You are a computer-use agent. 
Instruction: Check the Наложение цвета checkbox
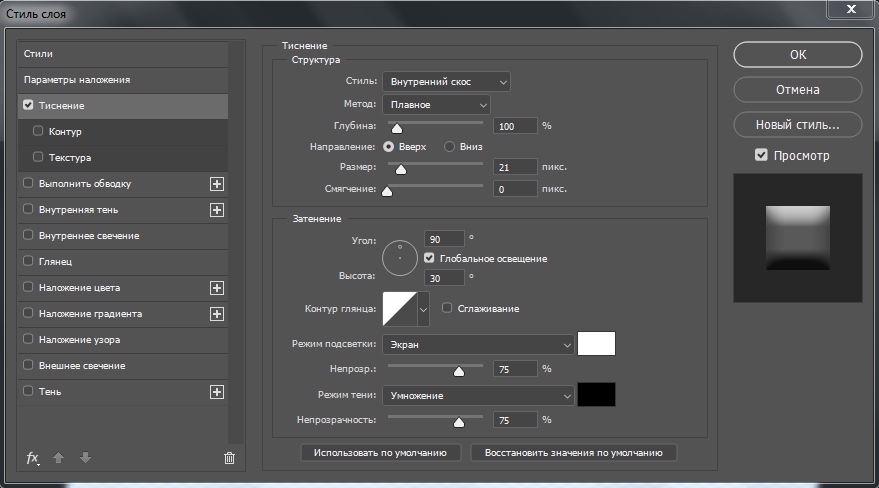[x=28, y=287]
